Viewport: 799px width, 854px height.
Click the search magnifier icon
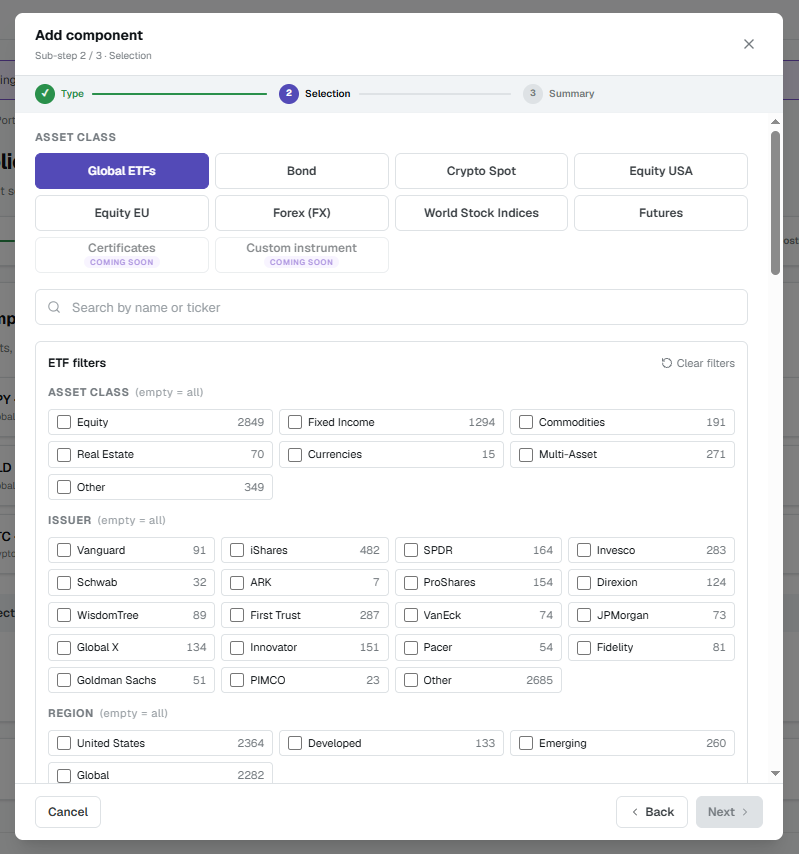point(54,307)
